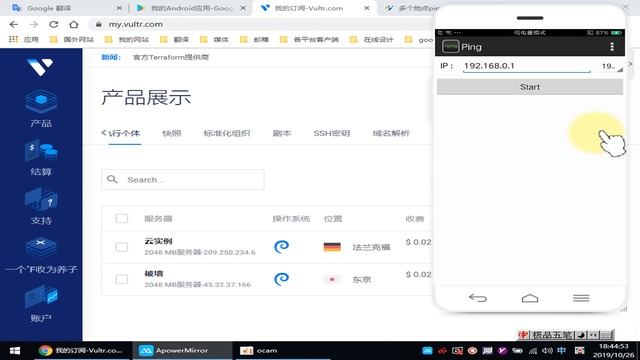Open the 云实例 server link
This screenshot has width=640, height=360.
[x=158, y=241]
